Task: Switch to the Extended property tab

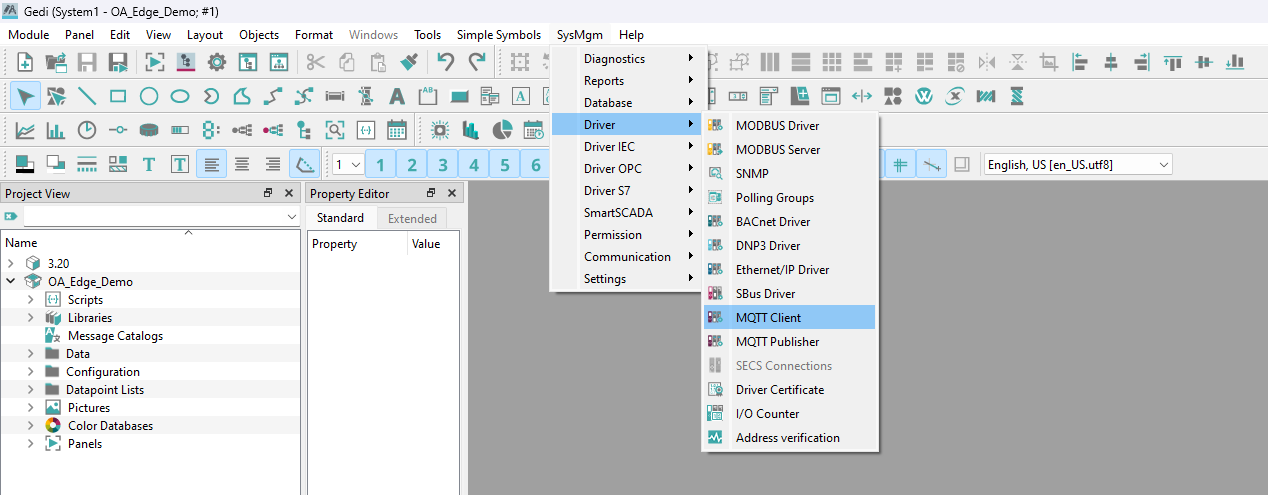Action: tap(412, 218)
